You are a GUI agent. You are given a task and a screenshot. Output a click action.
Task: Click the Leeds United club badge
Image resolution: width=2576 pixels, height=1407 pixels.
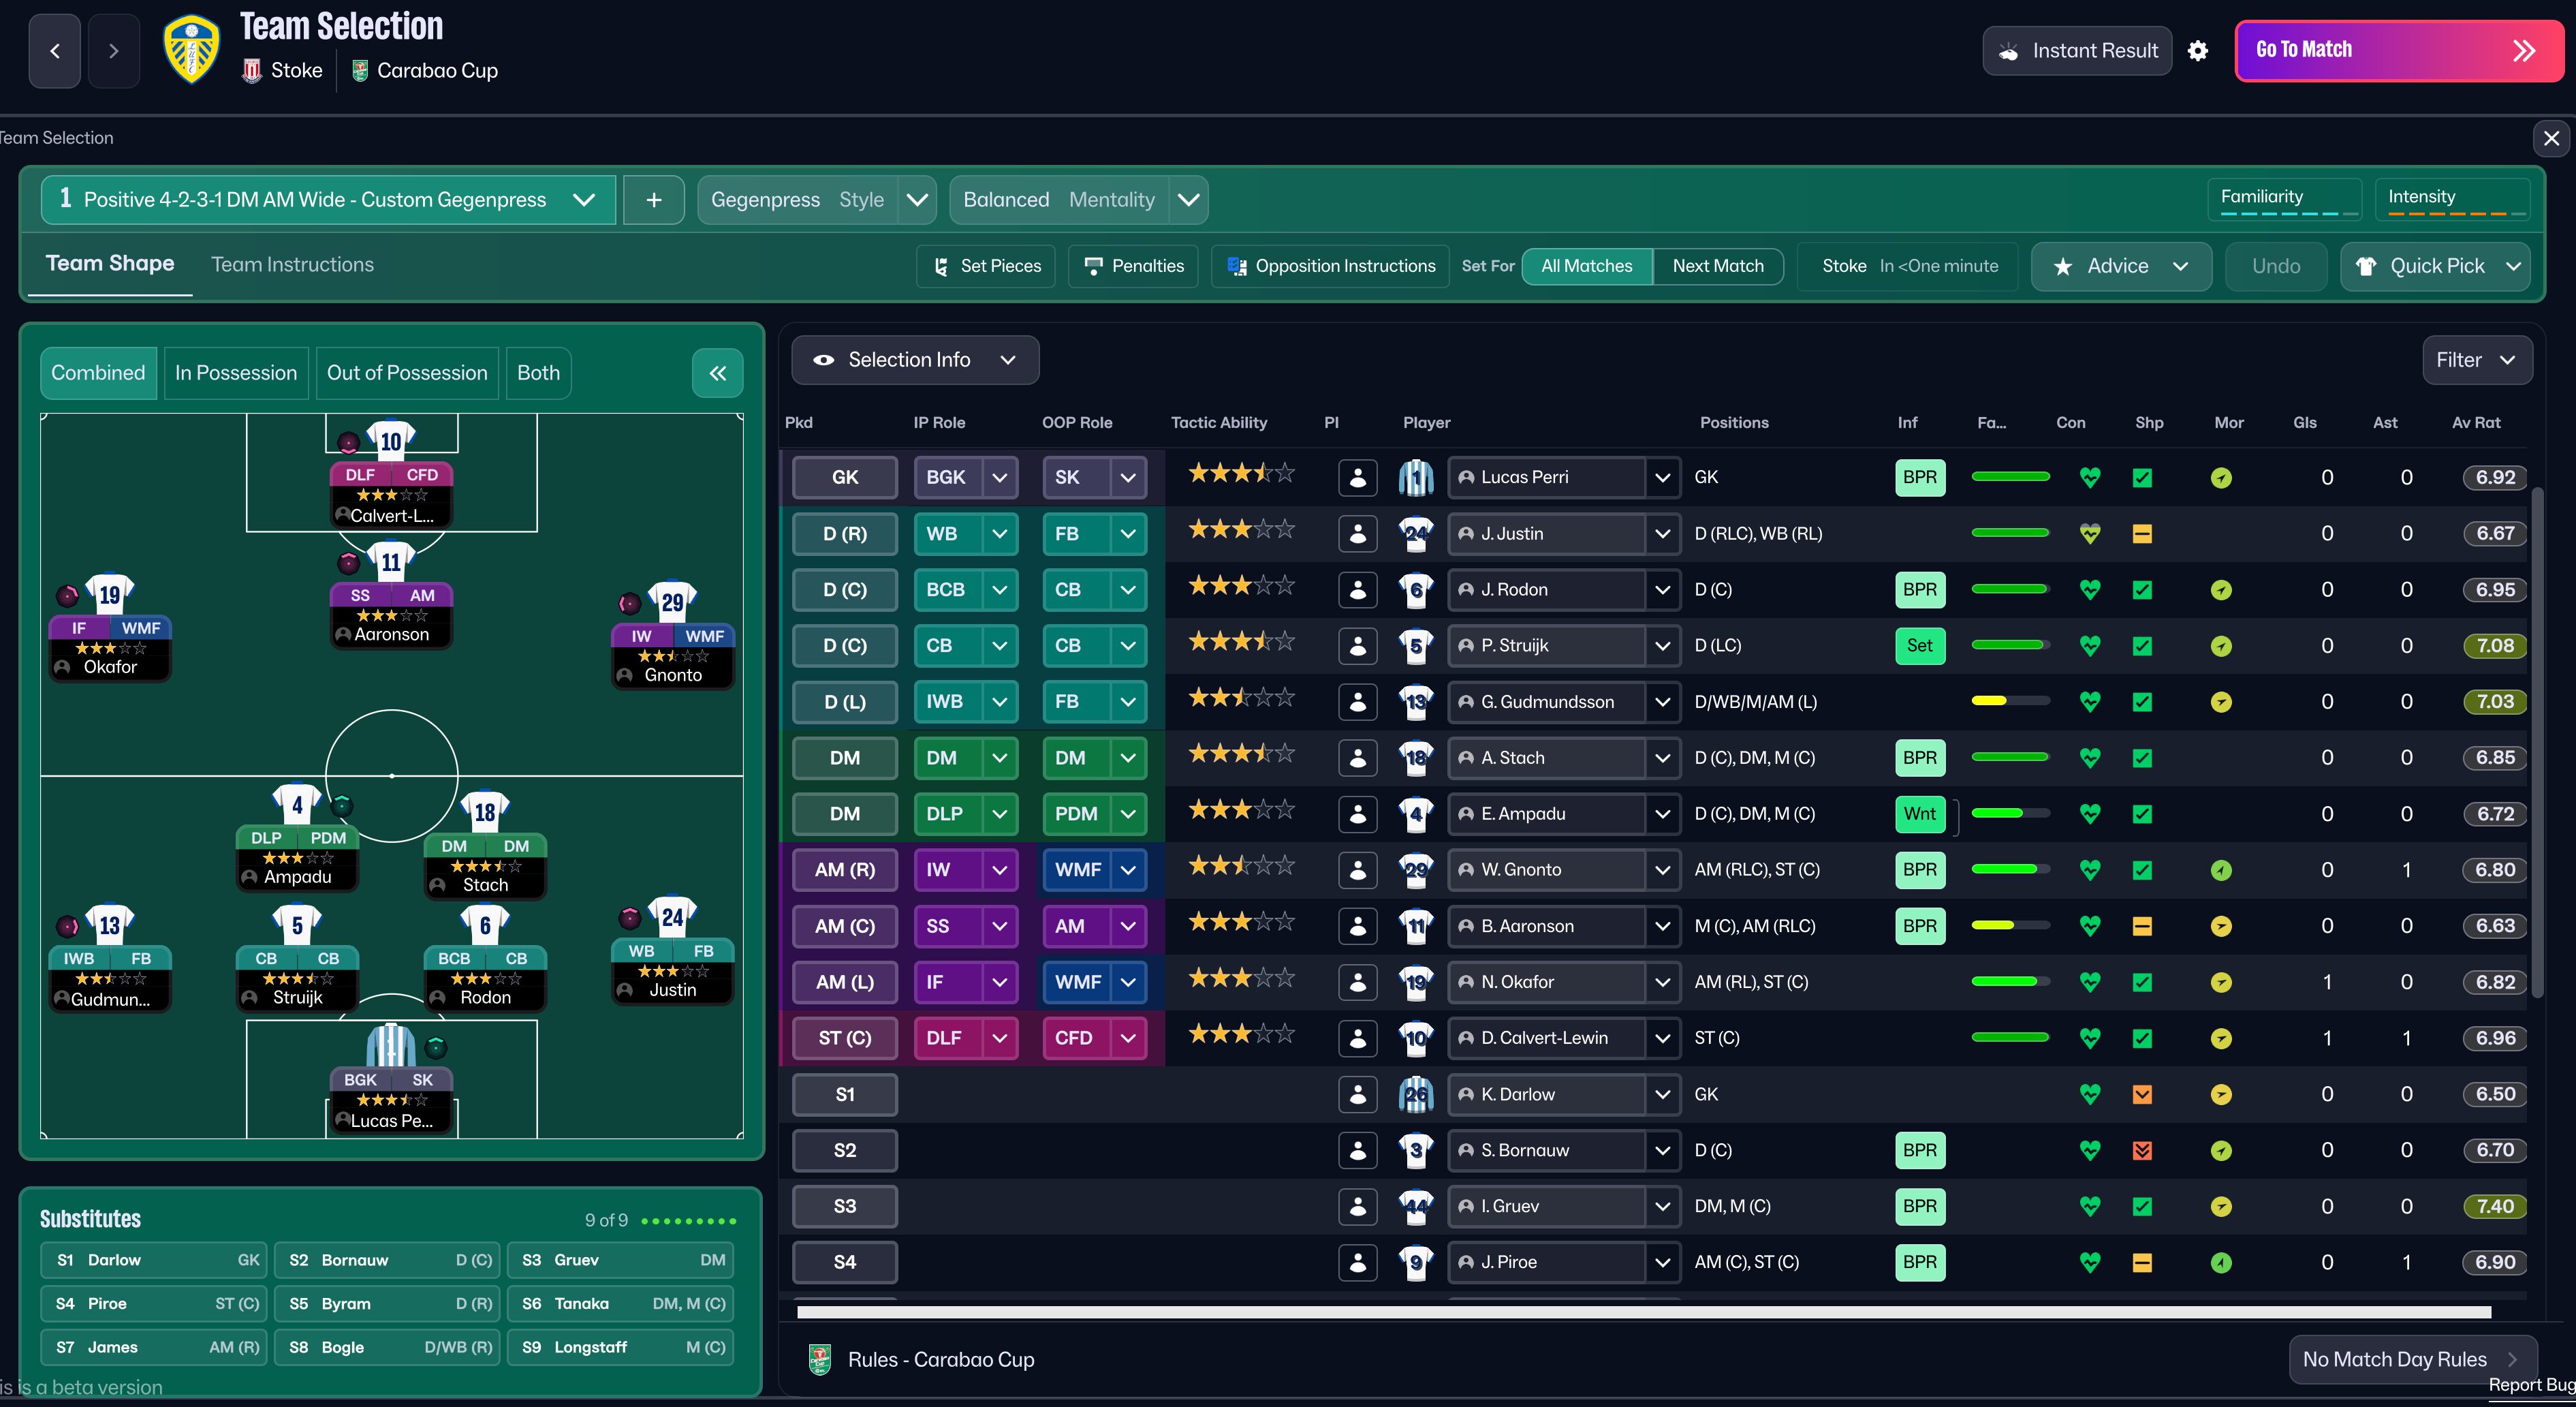(191, 50)
